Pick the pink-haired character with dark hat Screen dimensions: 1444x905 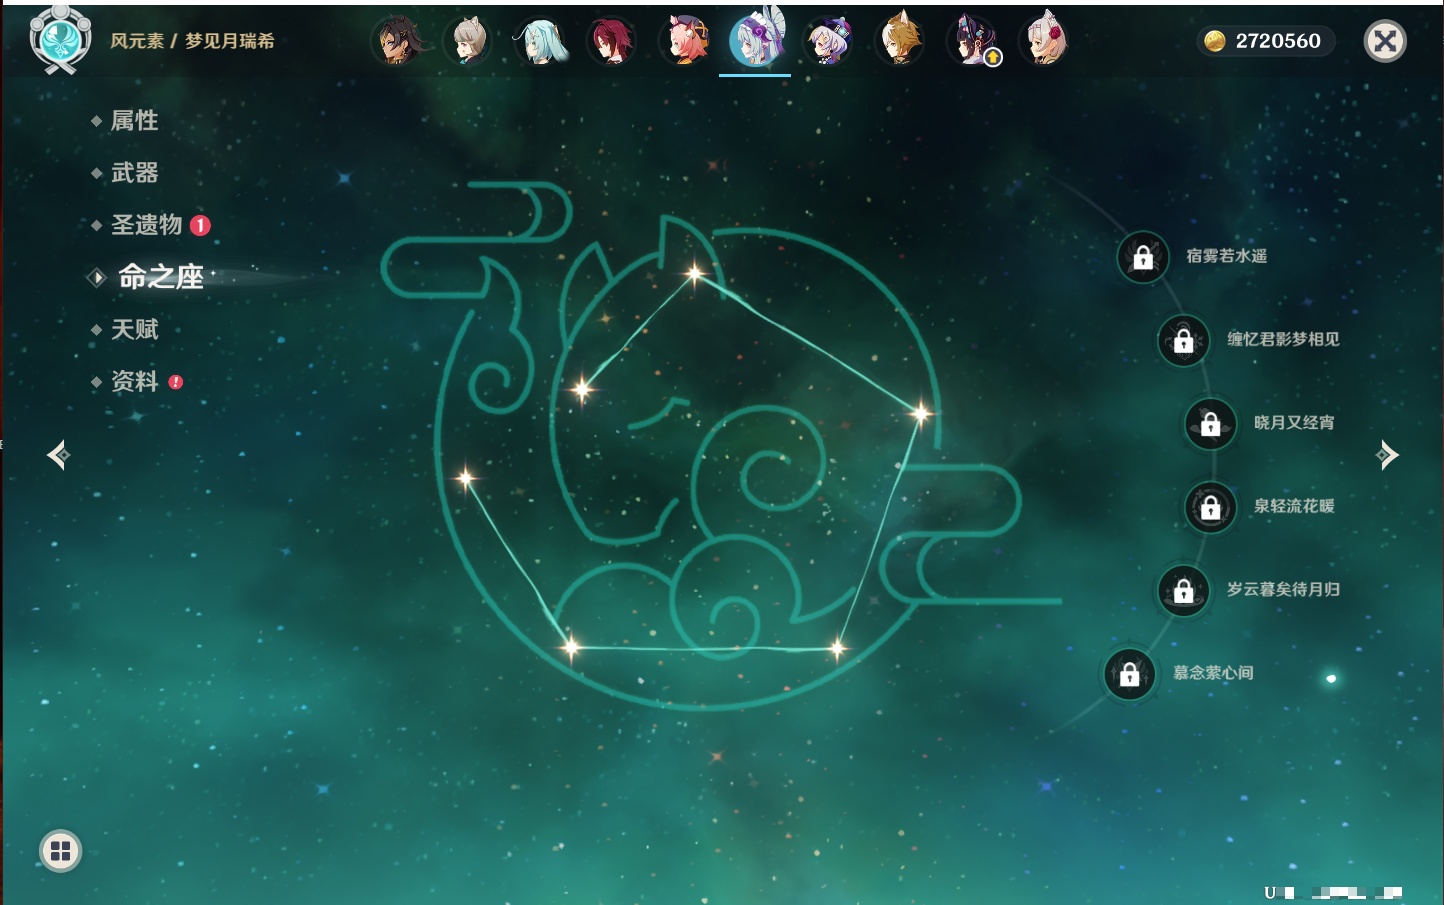point(685,41)
